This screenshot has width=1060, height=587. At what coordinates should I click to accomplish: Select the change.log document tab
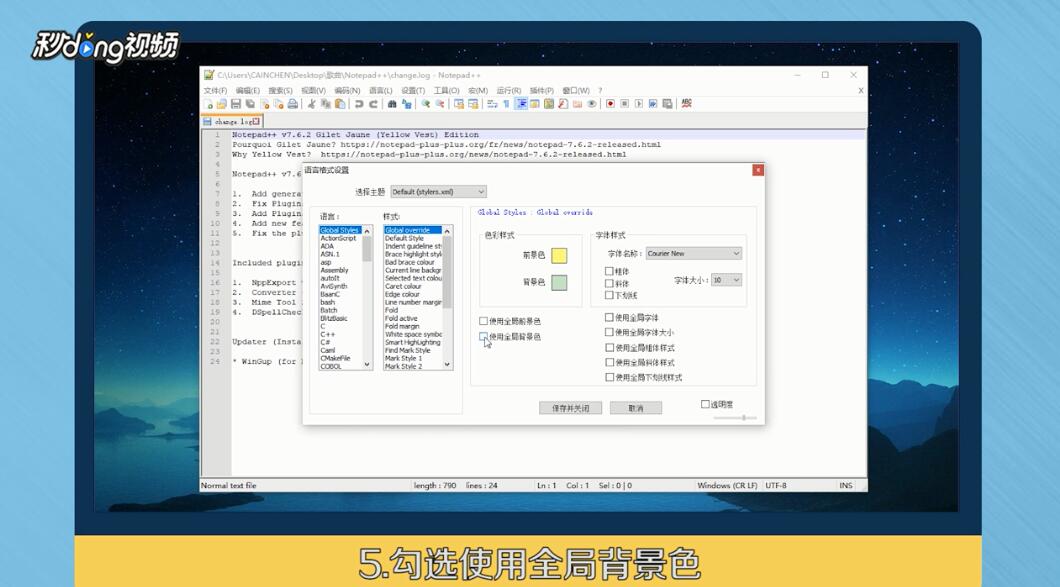(232, 122)
